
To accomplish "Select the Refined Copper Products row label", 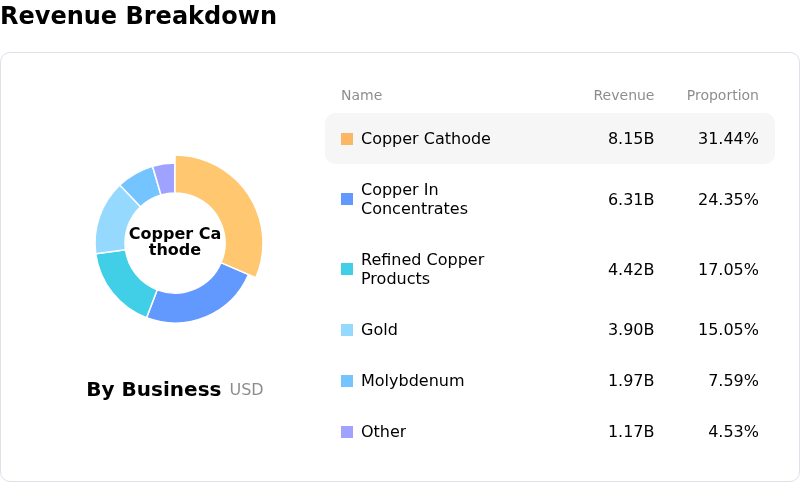I will pos(422,269).
